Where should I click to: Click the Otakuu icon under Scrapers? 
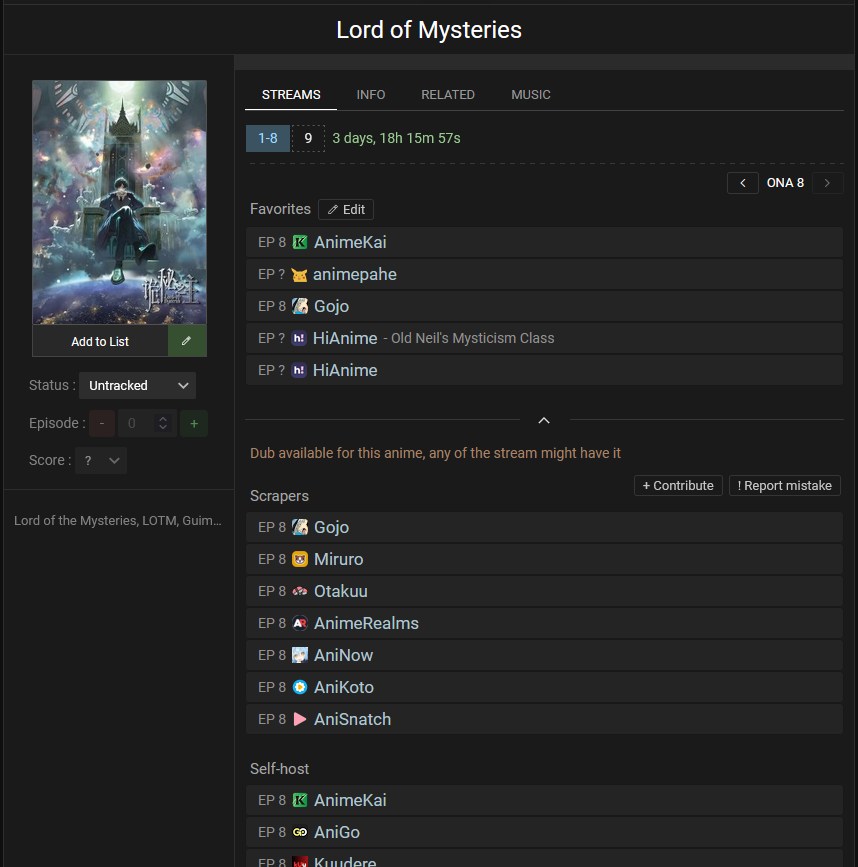pyautogui.click(x=300, y=592)
